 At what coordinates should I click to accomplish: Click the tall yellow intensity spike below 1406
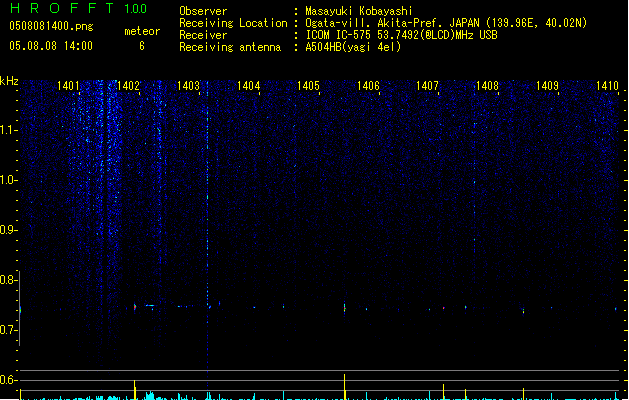click(345, 387)
